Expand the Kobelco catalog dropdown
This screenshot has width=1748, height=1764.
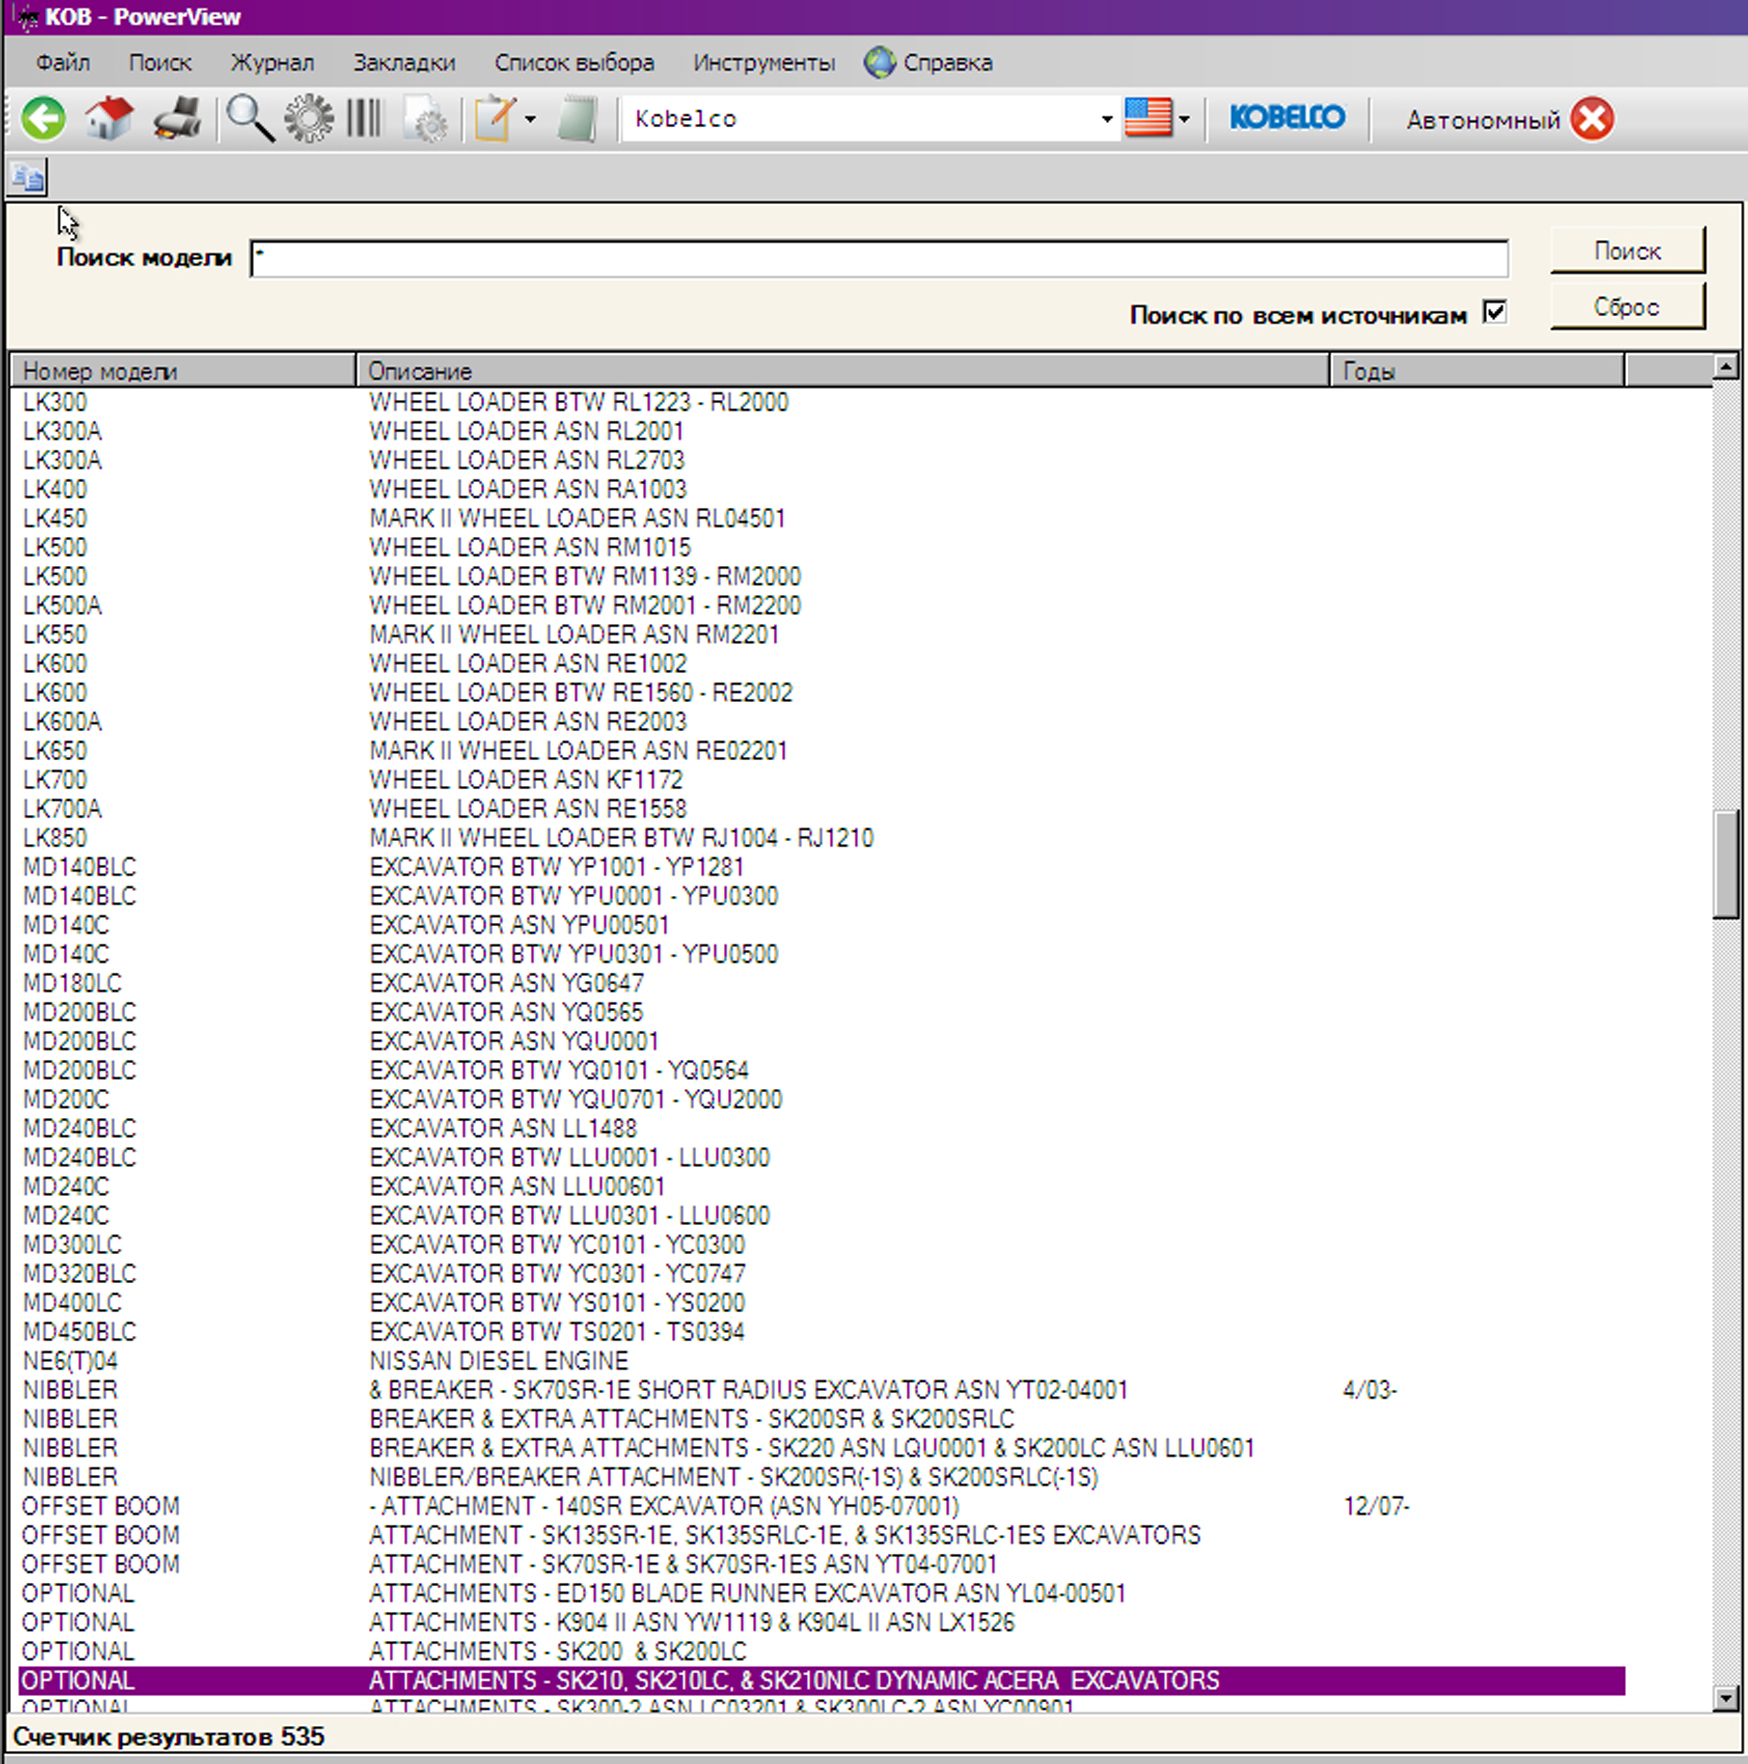[1106, 119]
